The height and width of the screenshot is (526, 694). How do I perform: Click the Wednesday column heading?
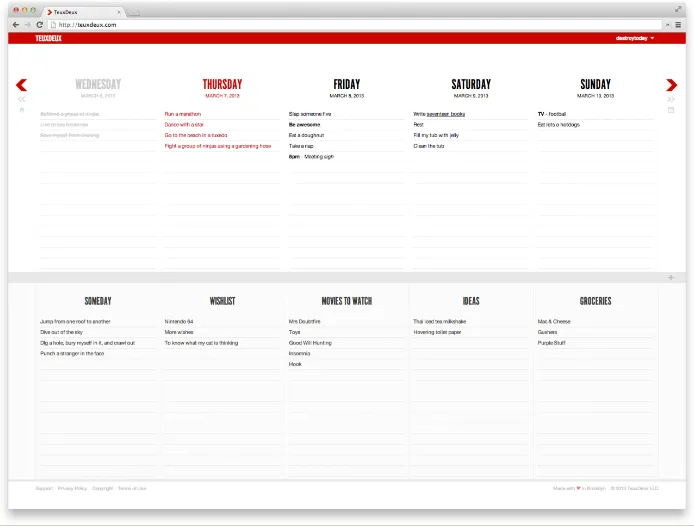(98, 84)
